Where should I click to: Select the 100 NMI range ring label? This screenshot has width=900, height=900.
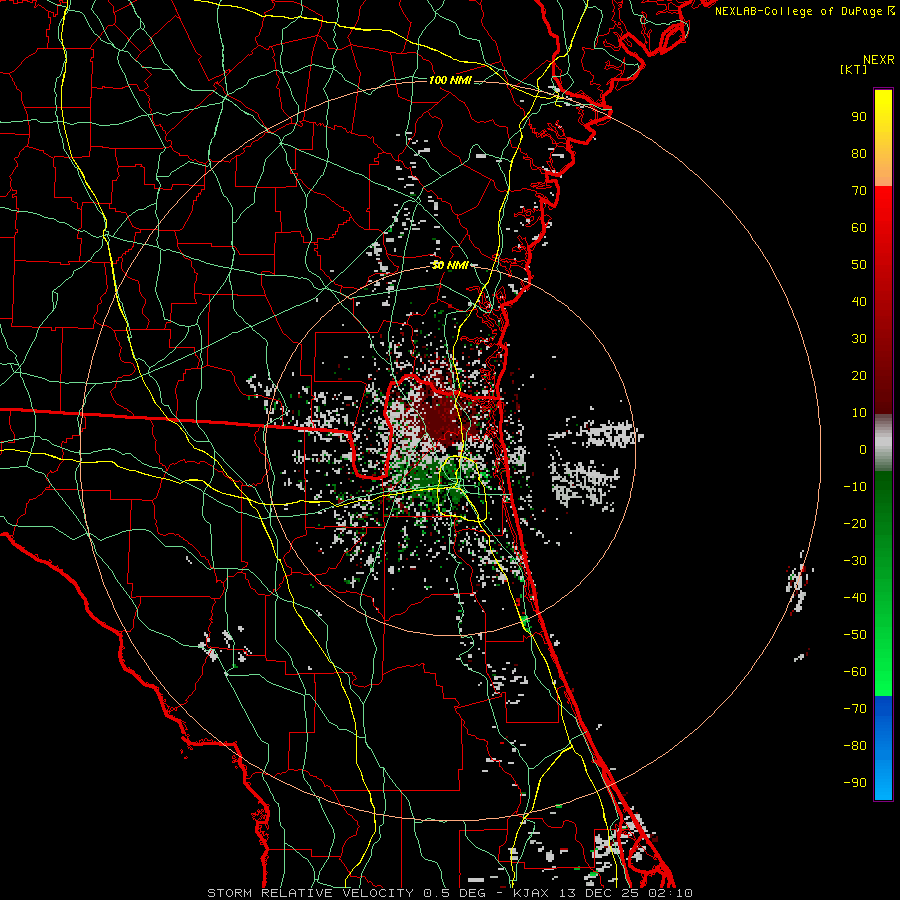450,80
